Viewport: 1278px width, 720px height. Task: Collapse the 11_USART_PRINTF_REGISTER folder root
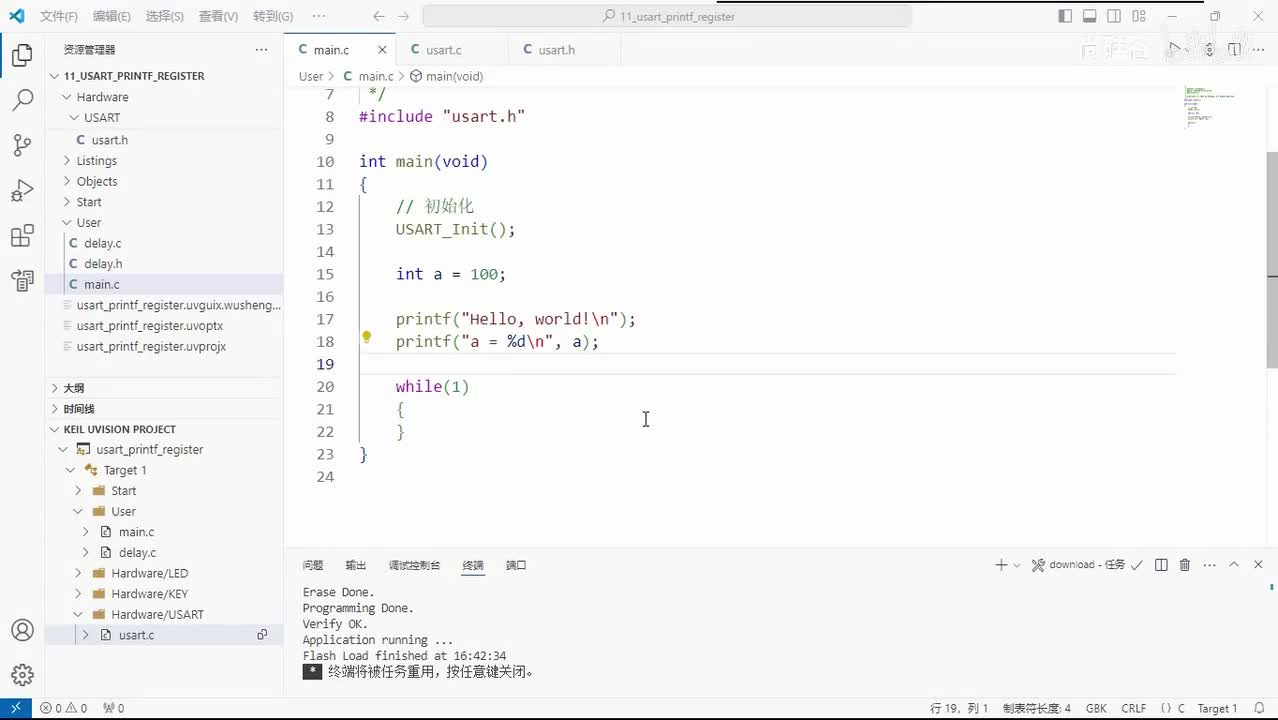click(x=56, y=76)
